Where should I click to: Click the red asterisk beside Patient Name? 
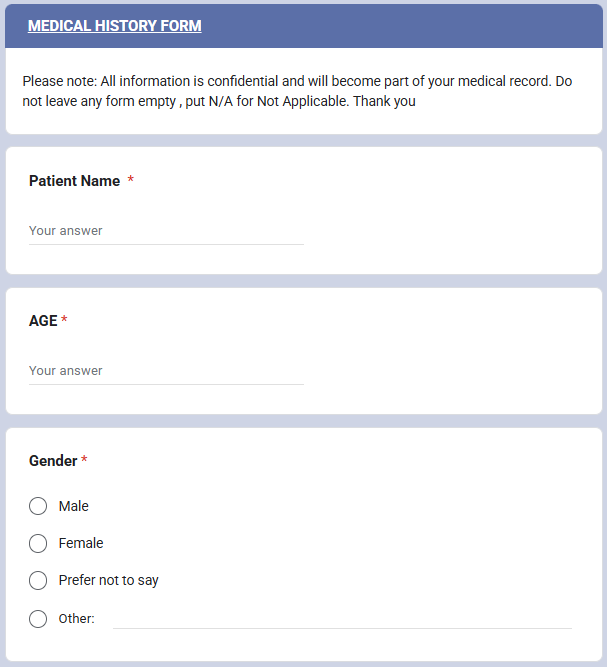coord(131,181)
